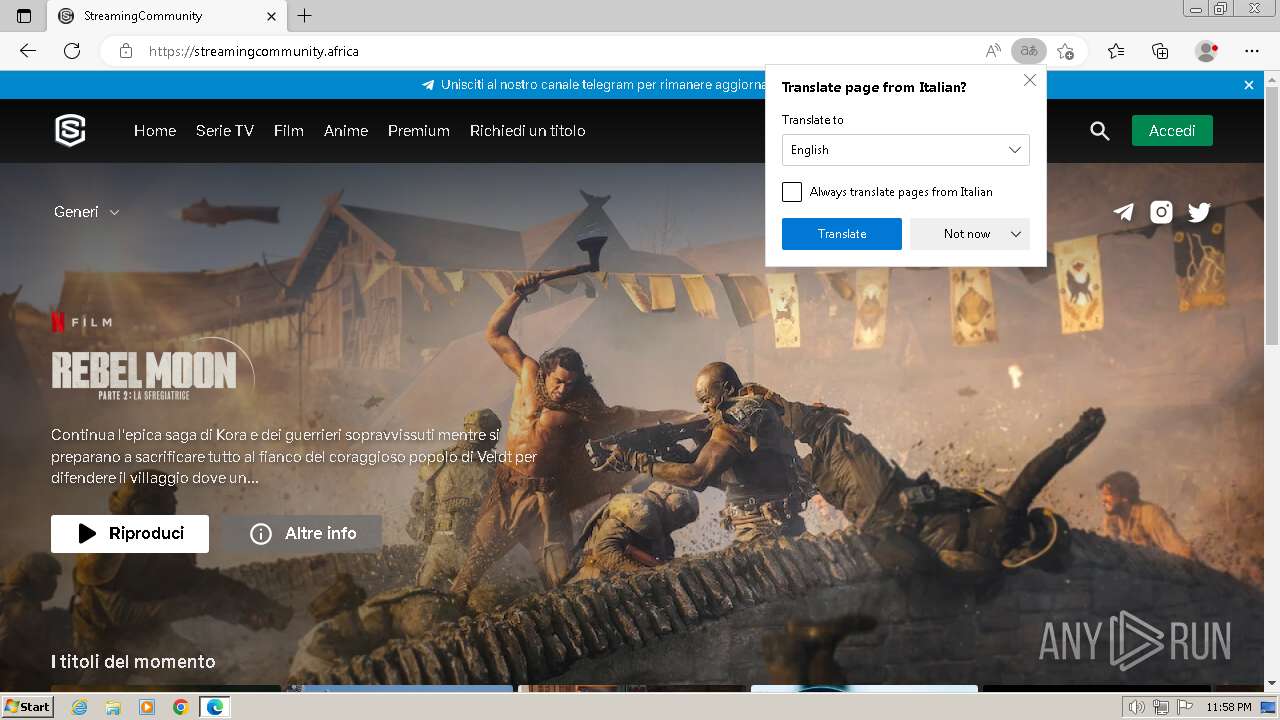Open a new tab with plus icon

click(x=305, y=16)
